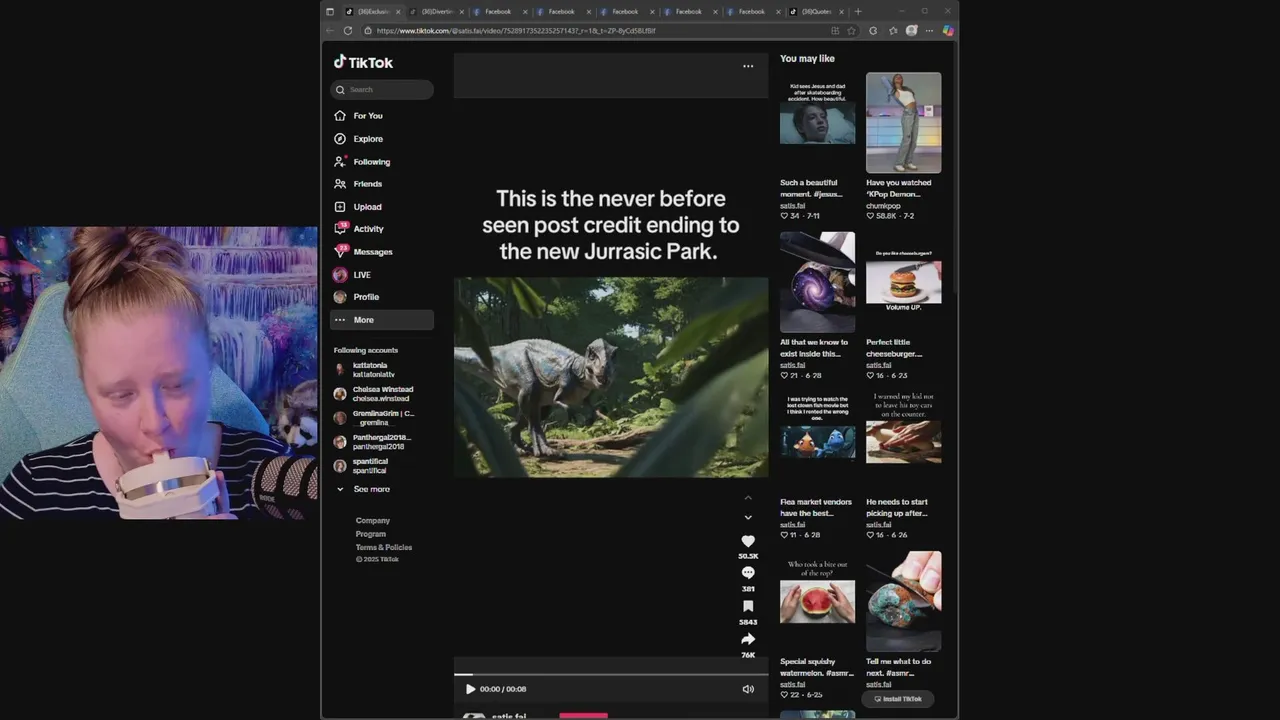Viewport: 1280px width, 720px height.
Task: Click the Program footer link
Action: coord(371,534)
